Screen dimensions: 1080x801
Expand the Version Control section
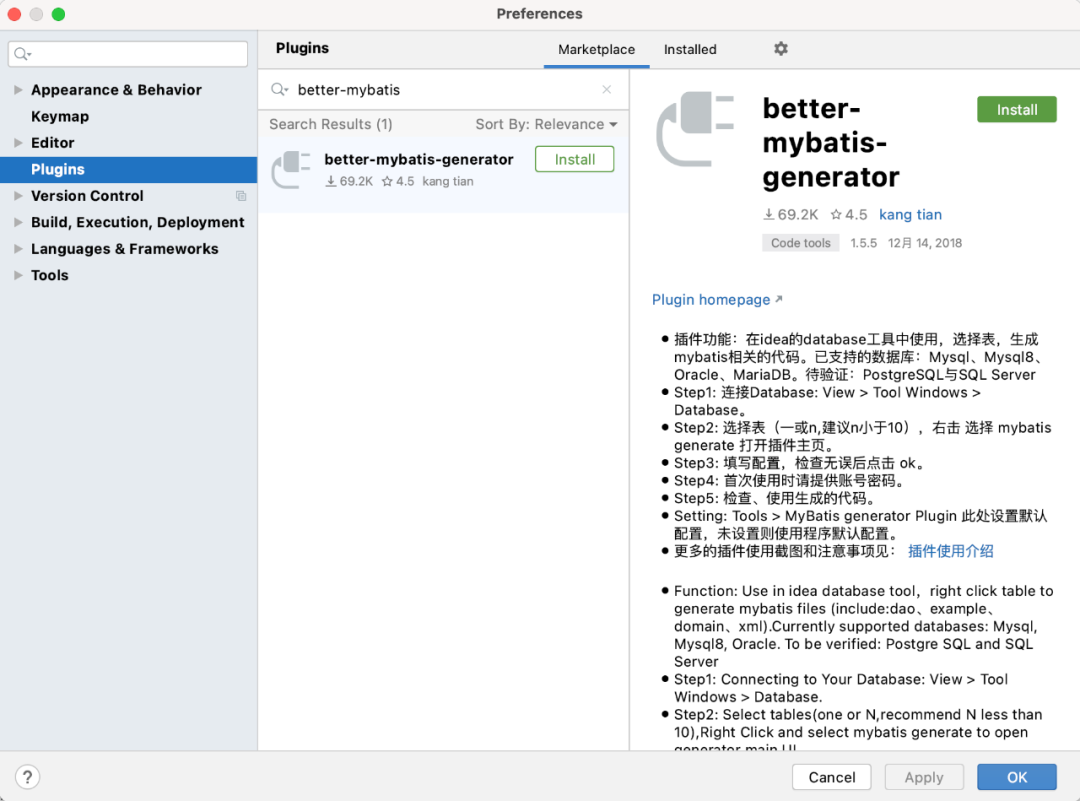18,196
